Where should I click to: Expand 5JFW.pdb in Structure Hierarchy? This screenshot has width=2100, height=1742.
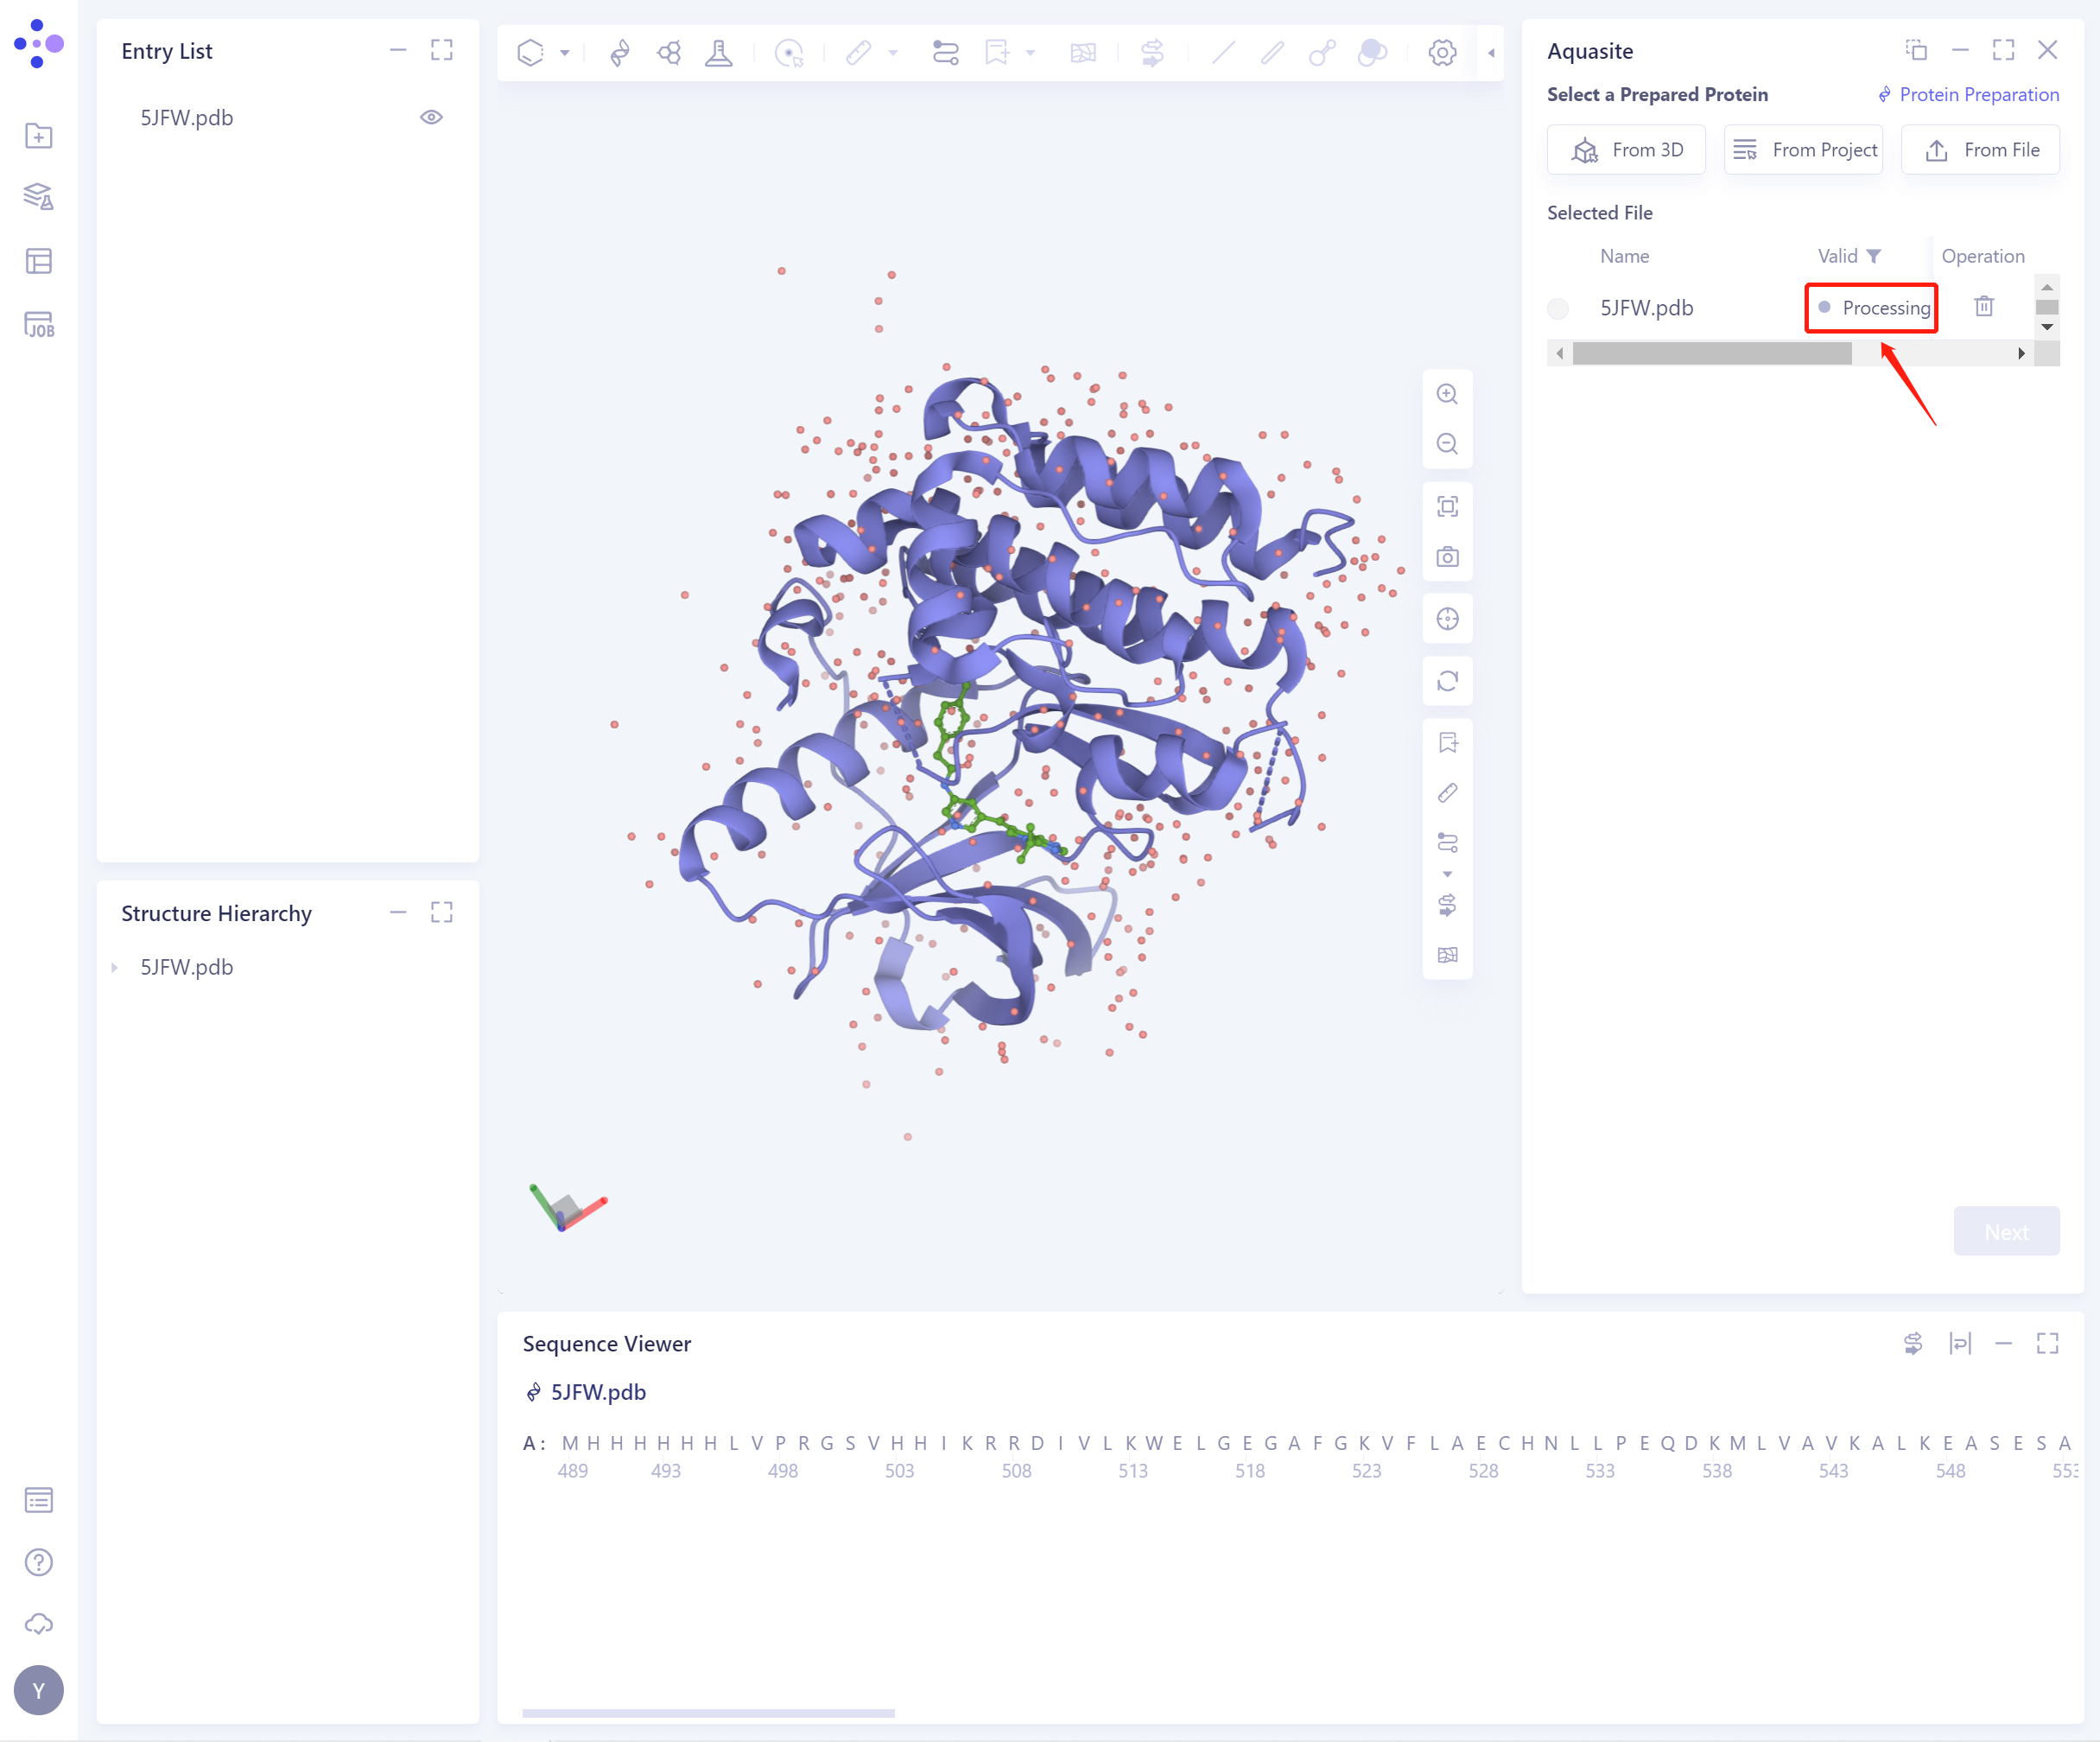coord(114,967)
